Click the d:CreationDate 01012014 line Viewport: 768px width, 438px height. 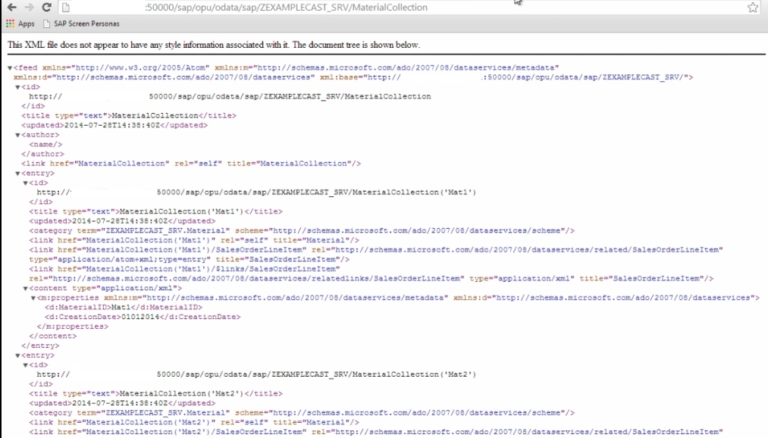click(x=118, y=316)
